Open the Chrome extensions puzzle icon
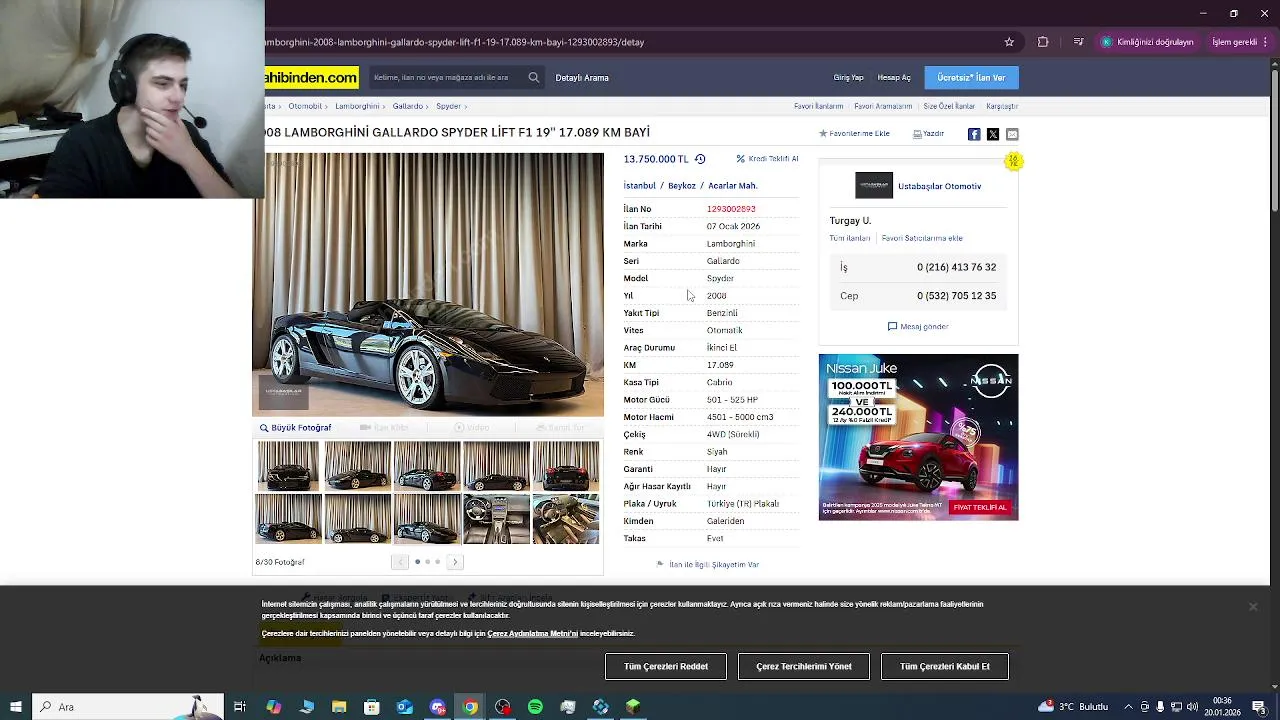1280x720 pixels. tap(1043, 42)
